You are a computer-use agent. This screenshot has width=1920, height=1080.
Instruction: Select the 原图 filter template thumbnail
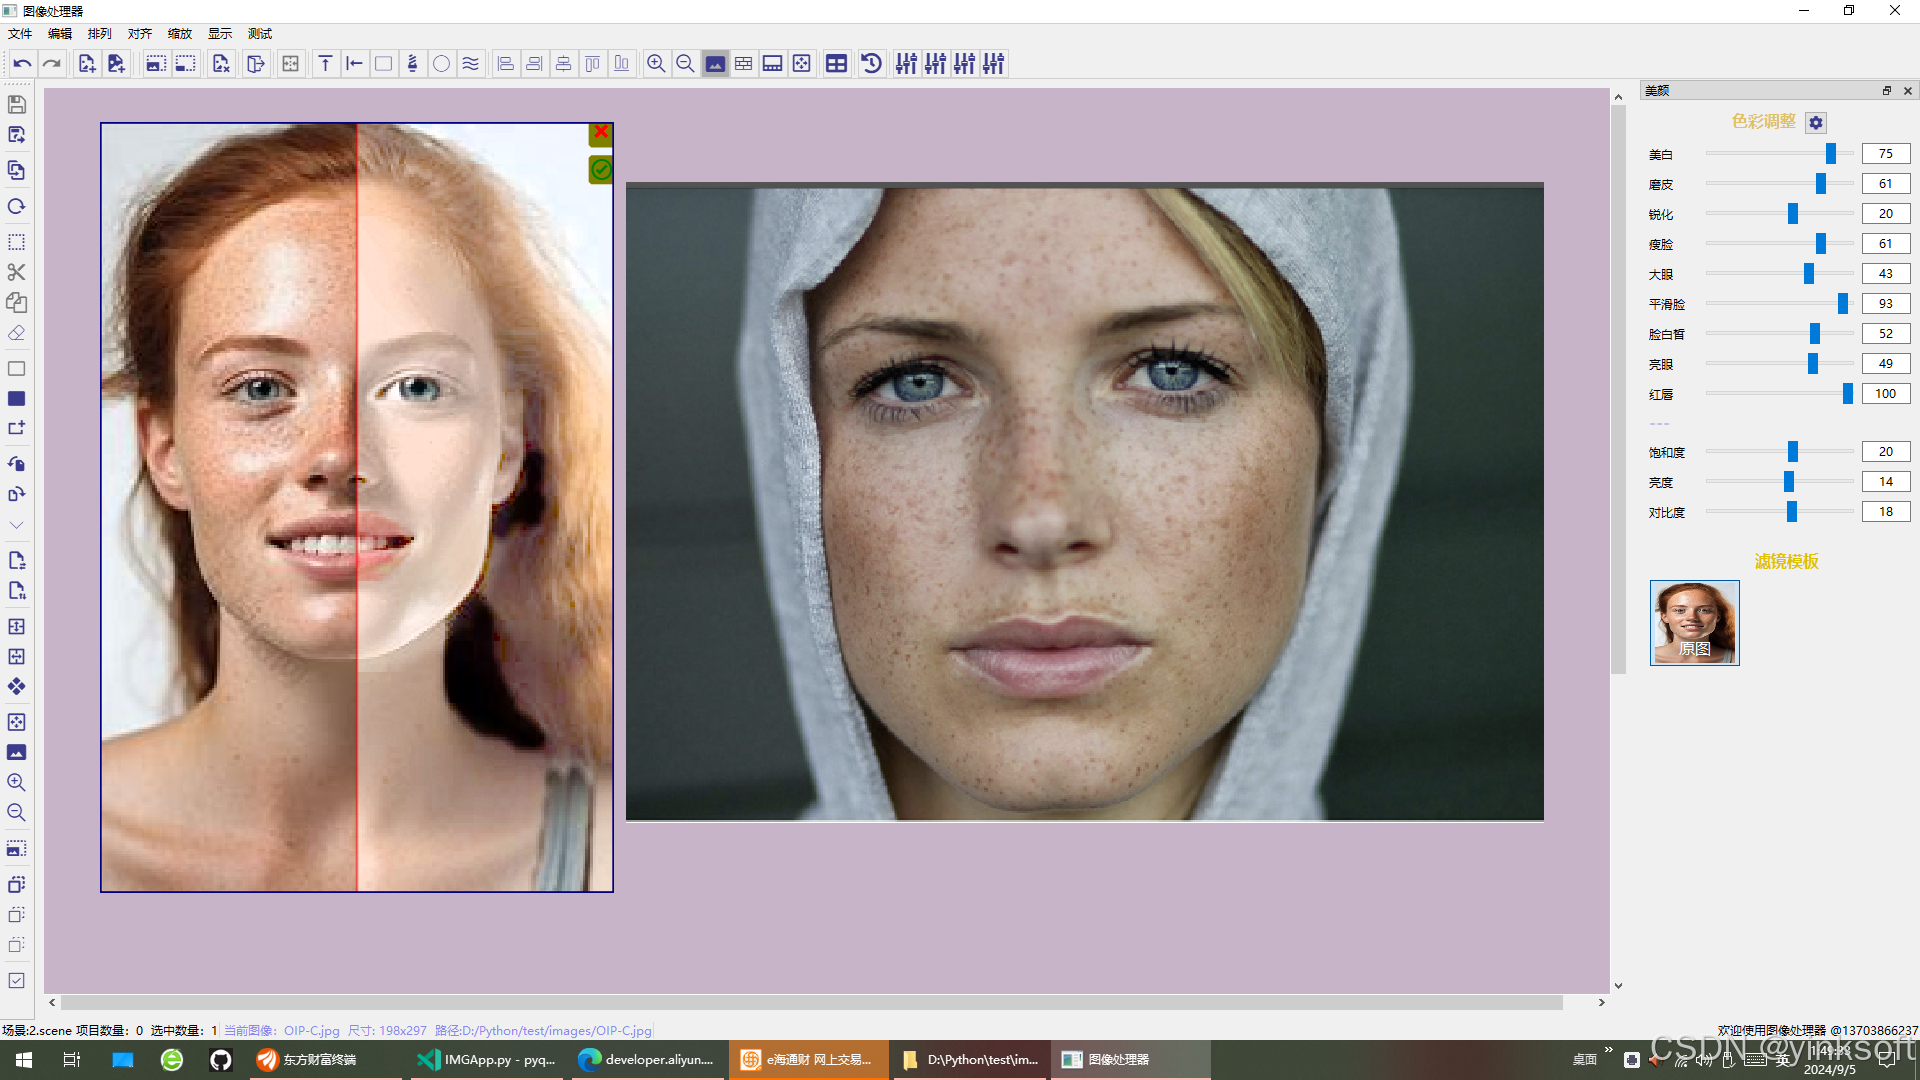click(1694, 622)
